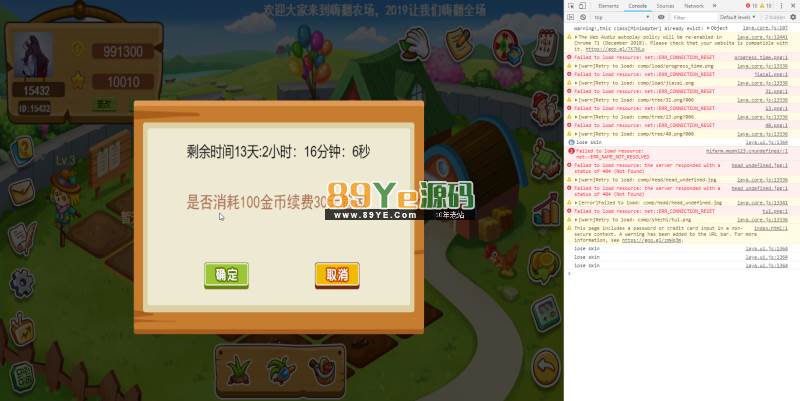The width and height of the screenshot is (800, 401).
Task: Open the notepad and pen icon
Action: pyautogui.click(x=22, y=238)
